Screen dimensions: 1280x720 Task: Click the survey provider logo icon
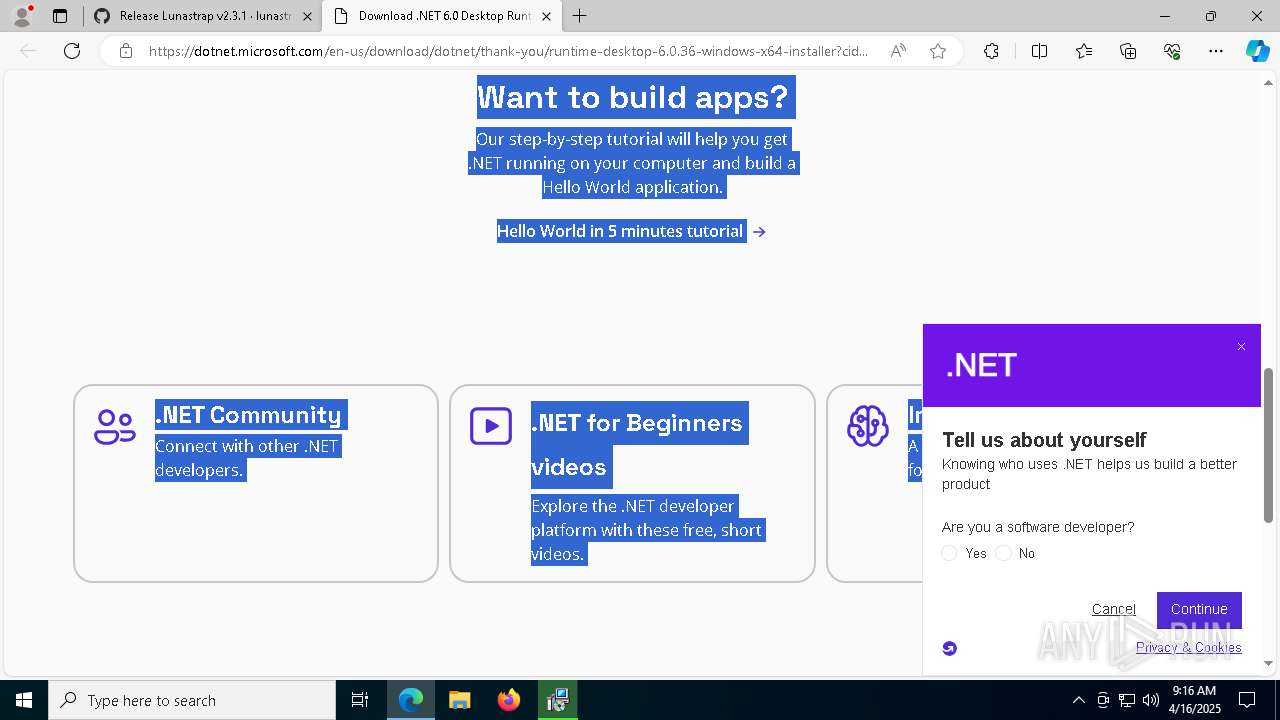click(950, 648)
